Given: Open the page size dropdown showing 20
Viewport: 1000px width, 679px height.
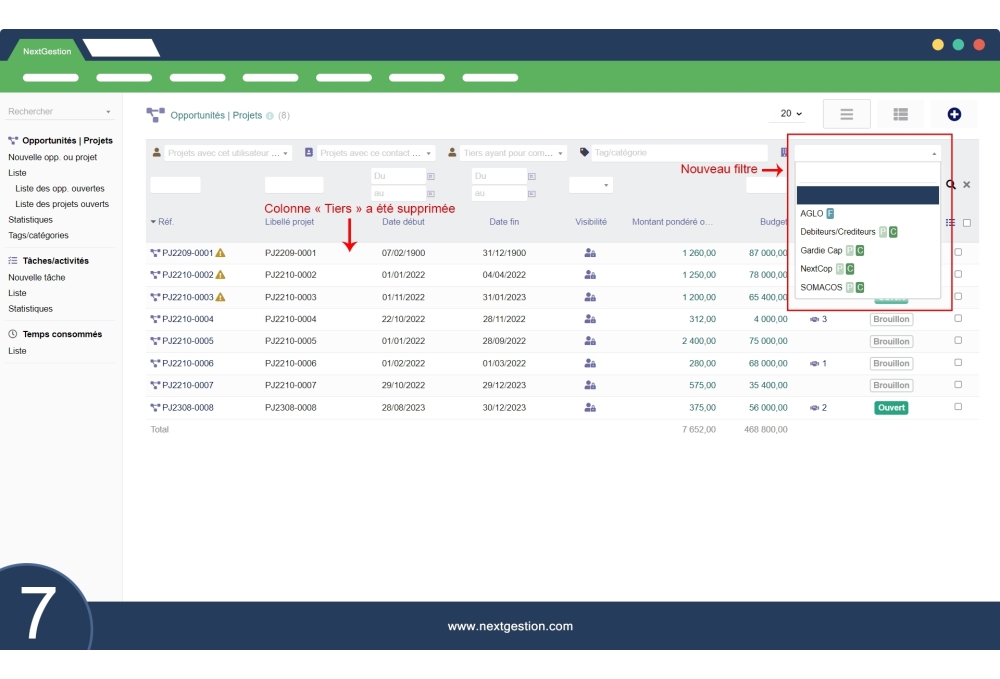Looking at the screenshot, I should (x=791, y=114).
